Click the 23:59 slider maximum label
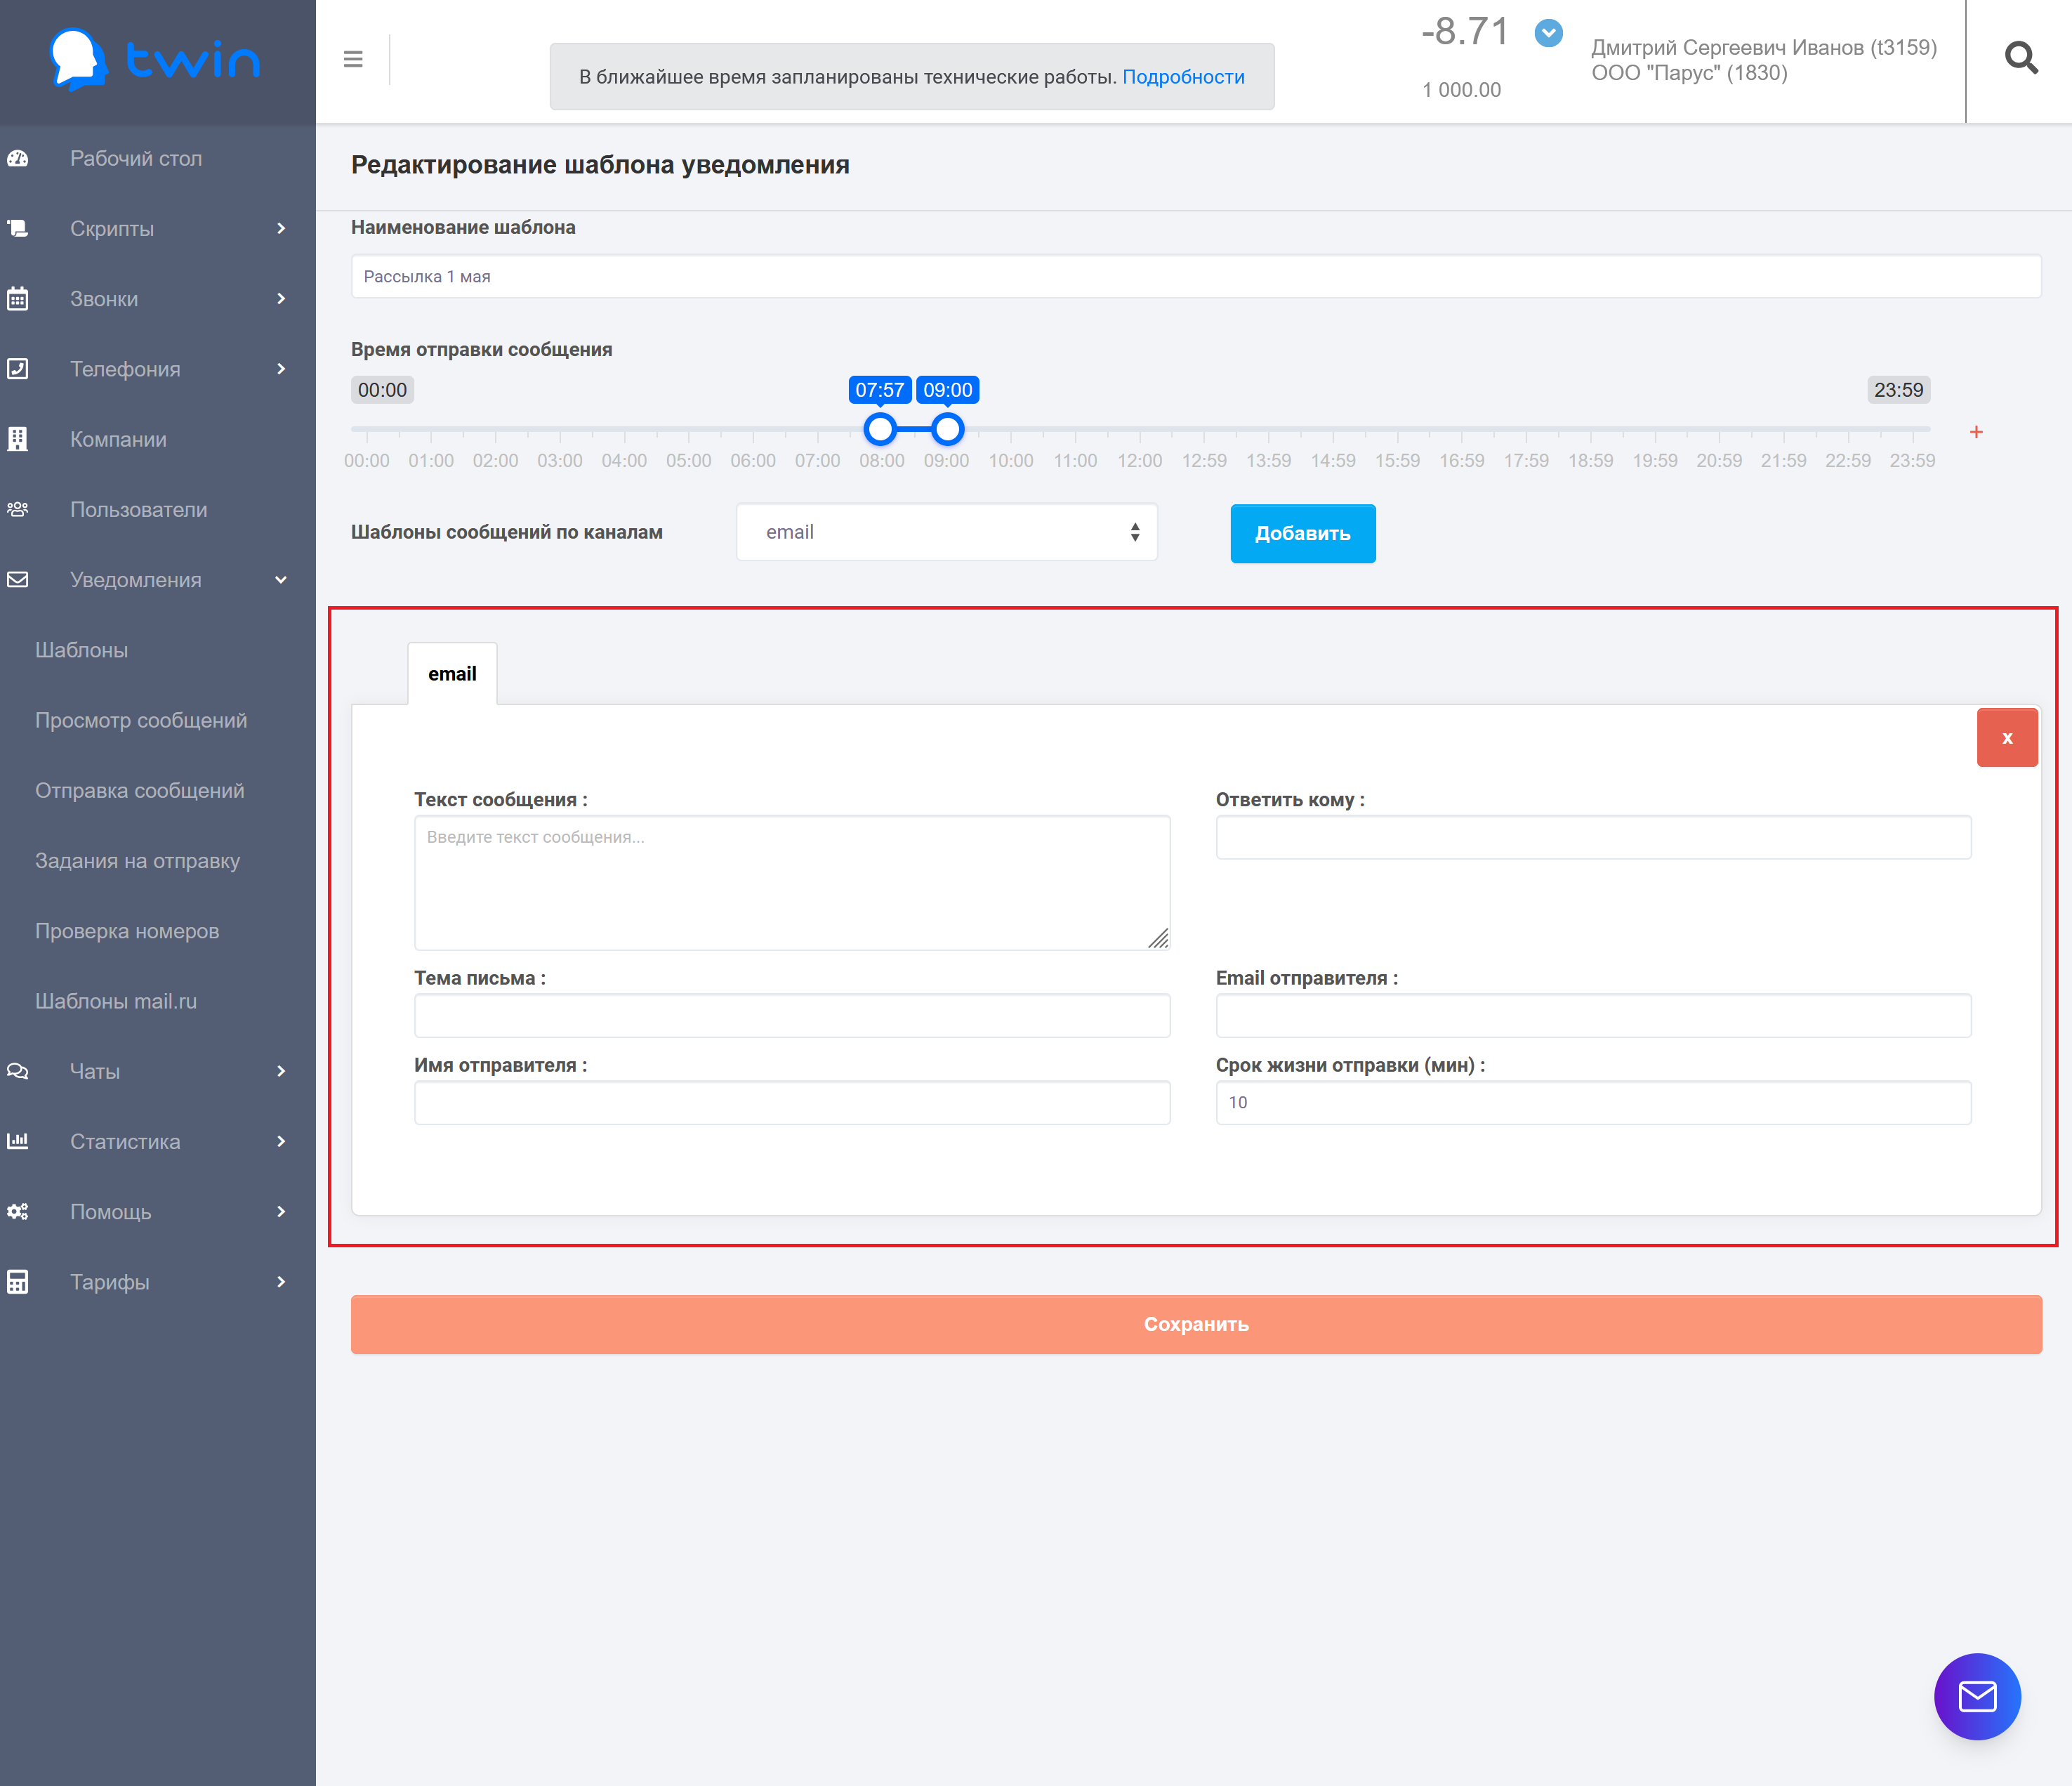Viewport: 2072px width, 1786px height. tap(1898, 390)
